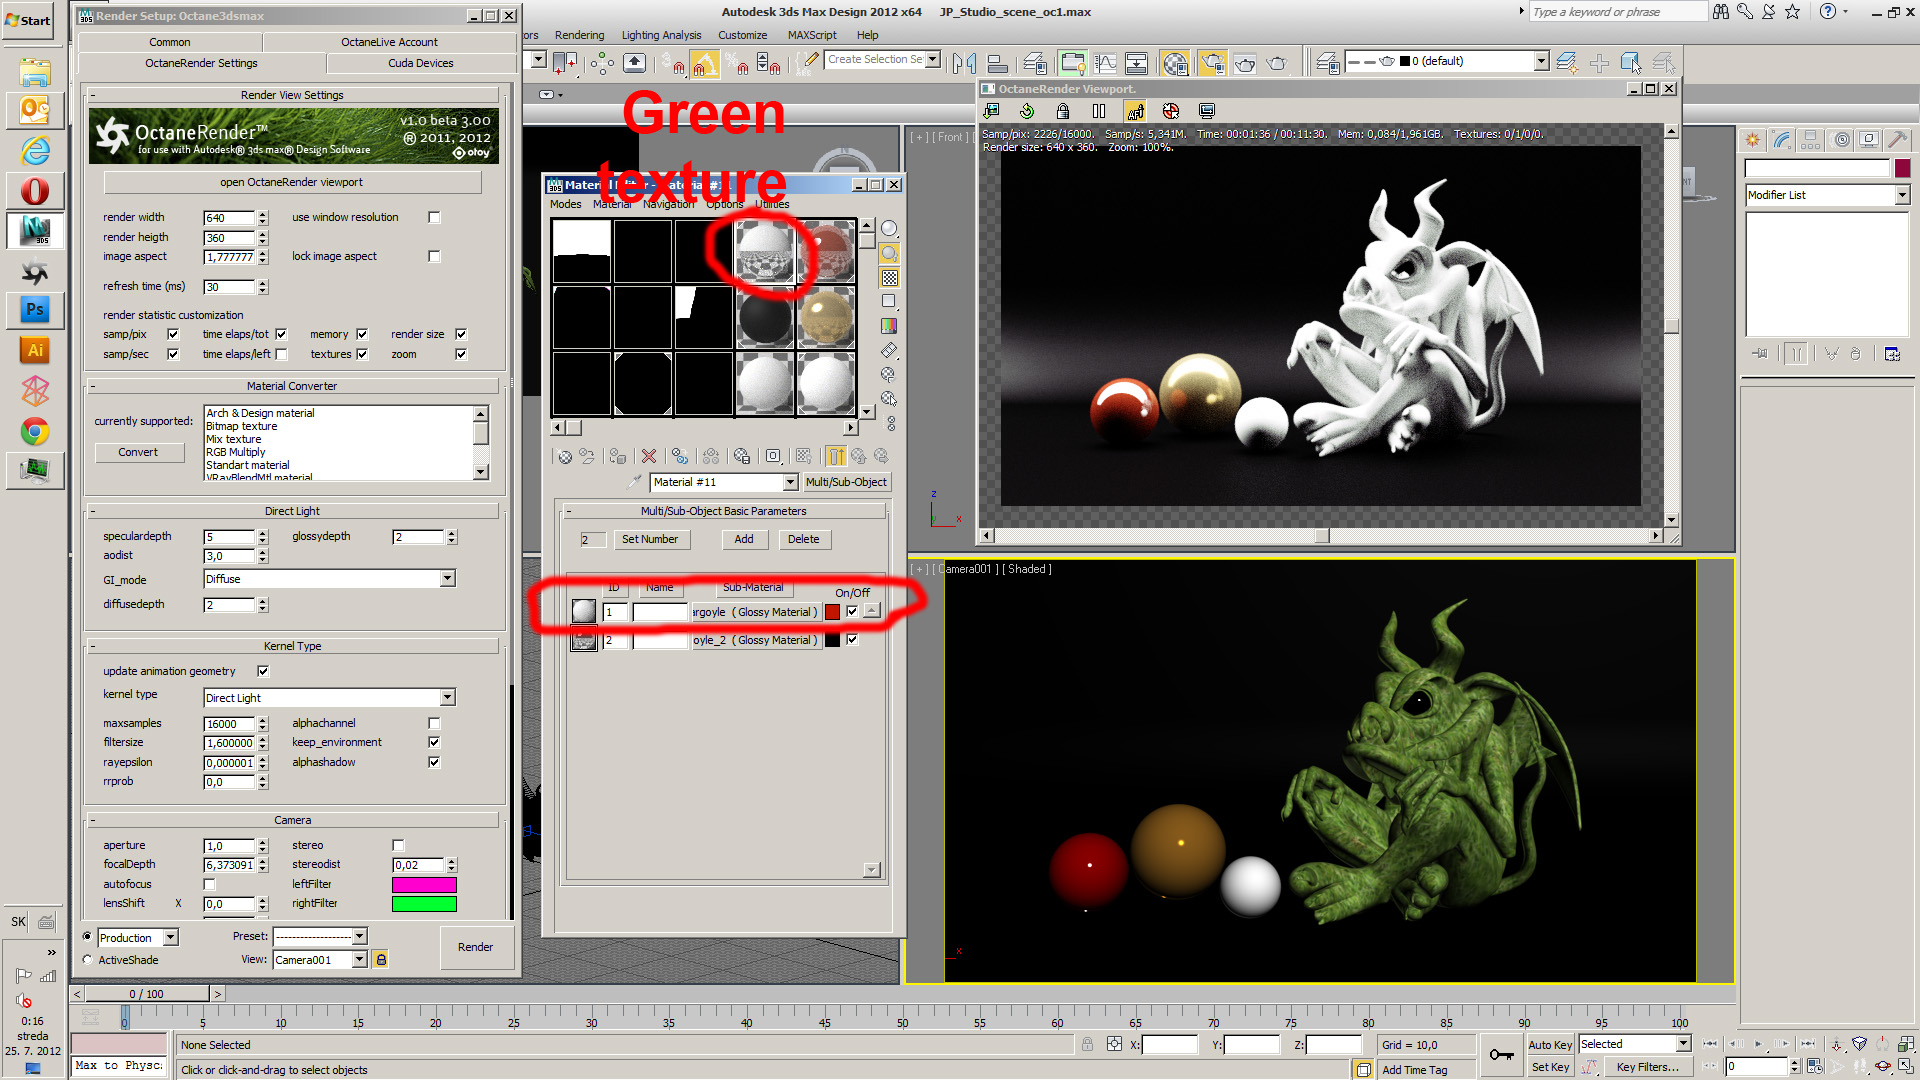
Task: Toggle Go to Parent material icon
Action: pos(858,456)
